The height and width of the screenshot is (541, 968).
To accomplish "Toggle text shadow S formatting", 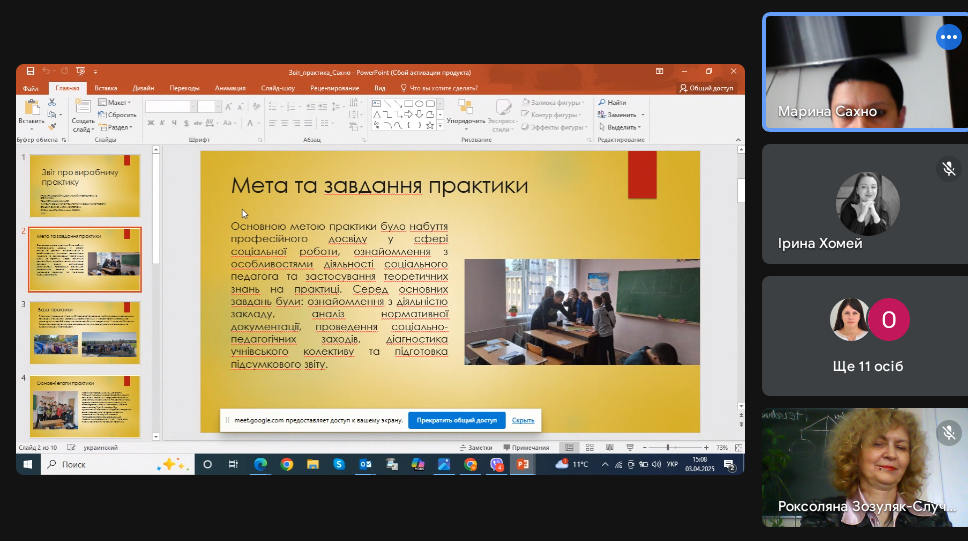I will 186,123.
